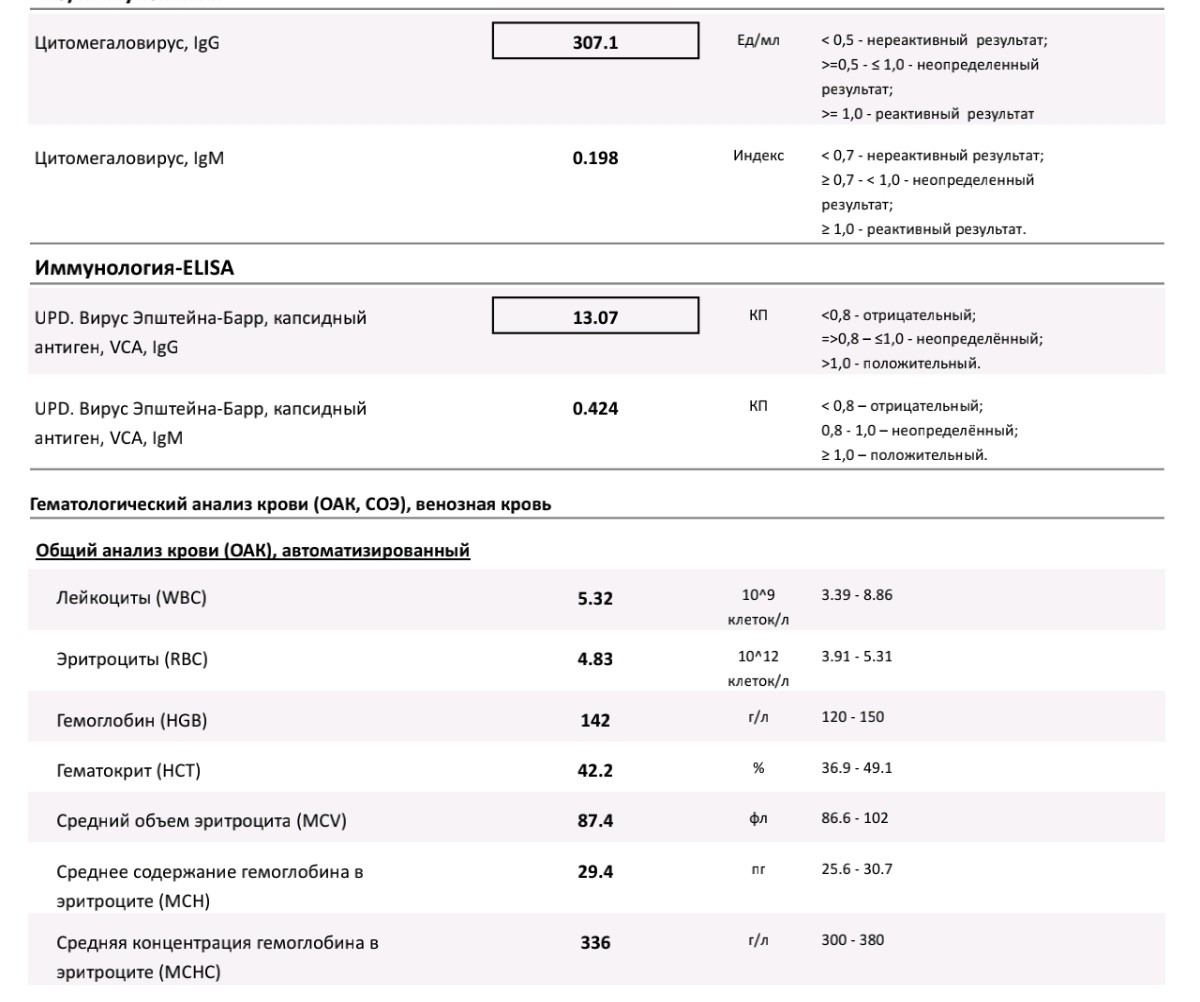Viewport: 1200px width, 1002px height.
Task: Select the Цитомегаловирус, IgM test name
Action: click(129, 157)
